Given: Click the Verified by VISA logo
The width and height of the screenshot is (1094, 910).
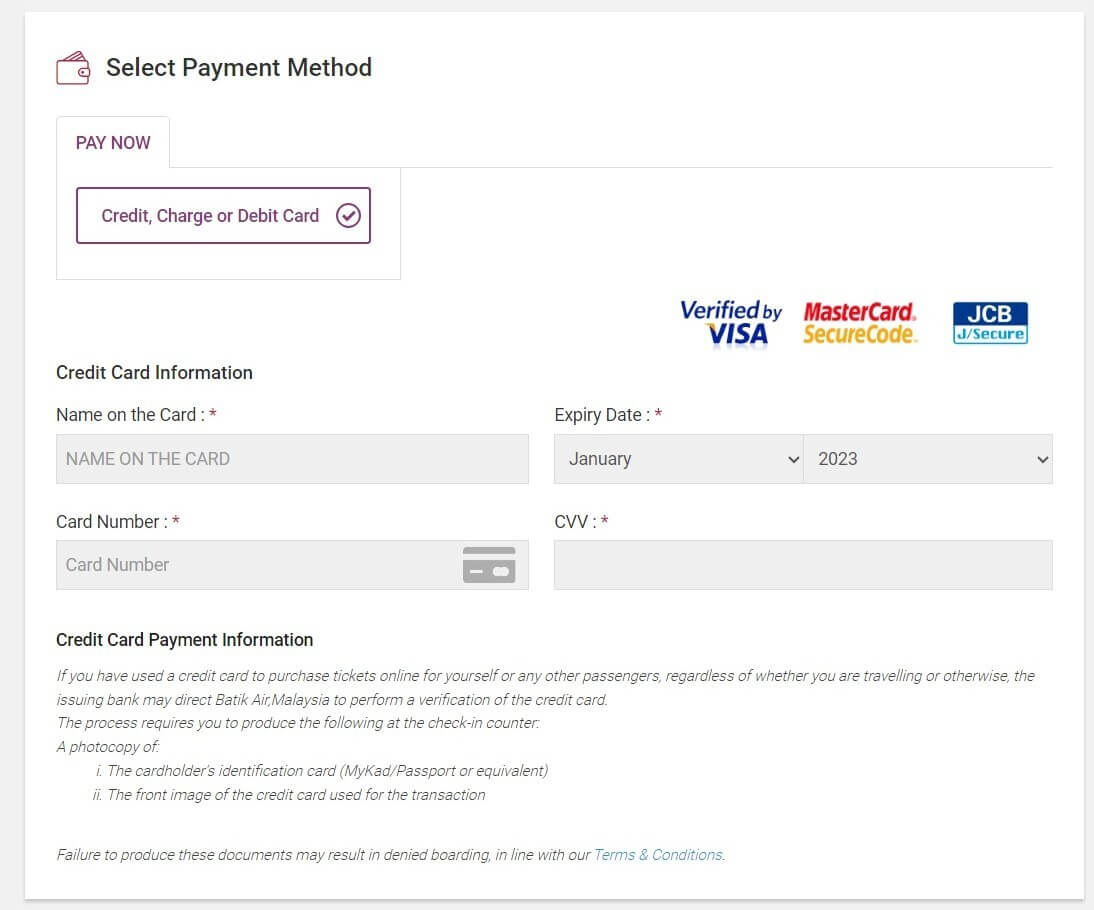Looking at the screenshot, I should tap(730, 323).
